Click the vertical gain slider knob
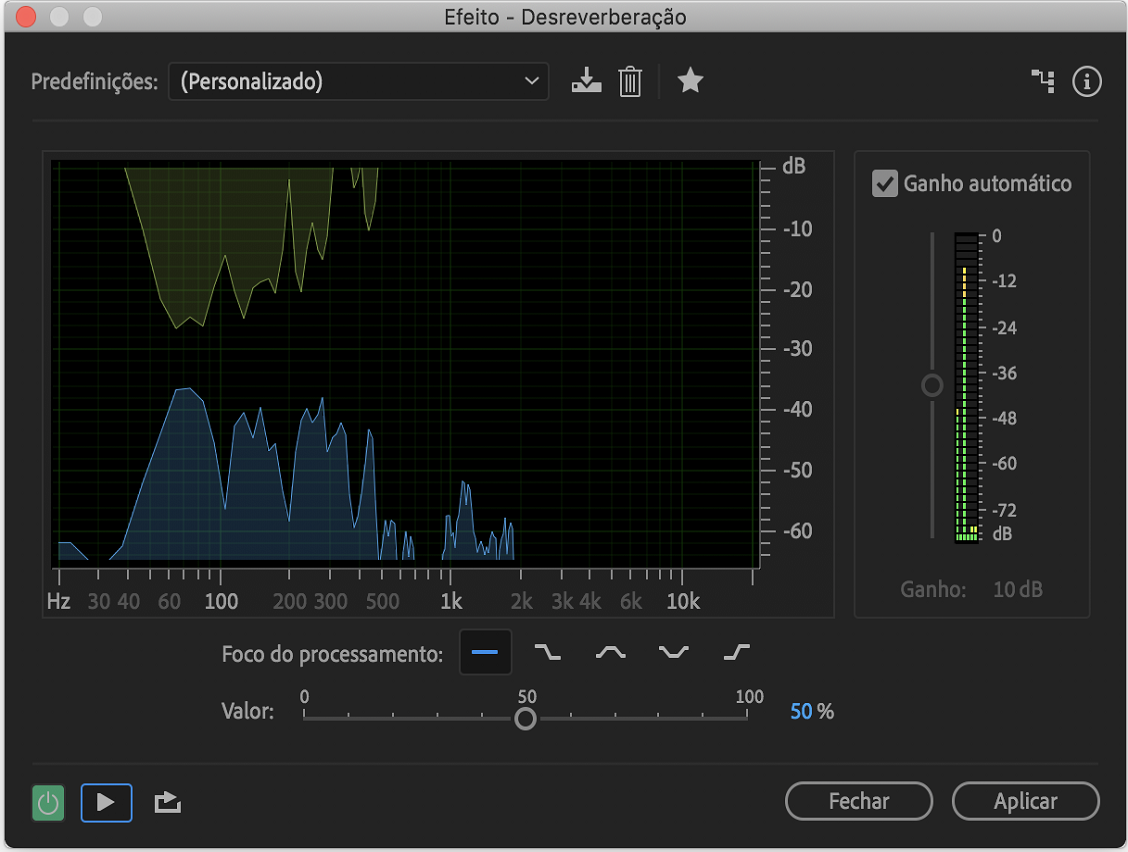The height and width of the screenshot is (852, 1128). (x=932, y=386)
